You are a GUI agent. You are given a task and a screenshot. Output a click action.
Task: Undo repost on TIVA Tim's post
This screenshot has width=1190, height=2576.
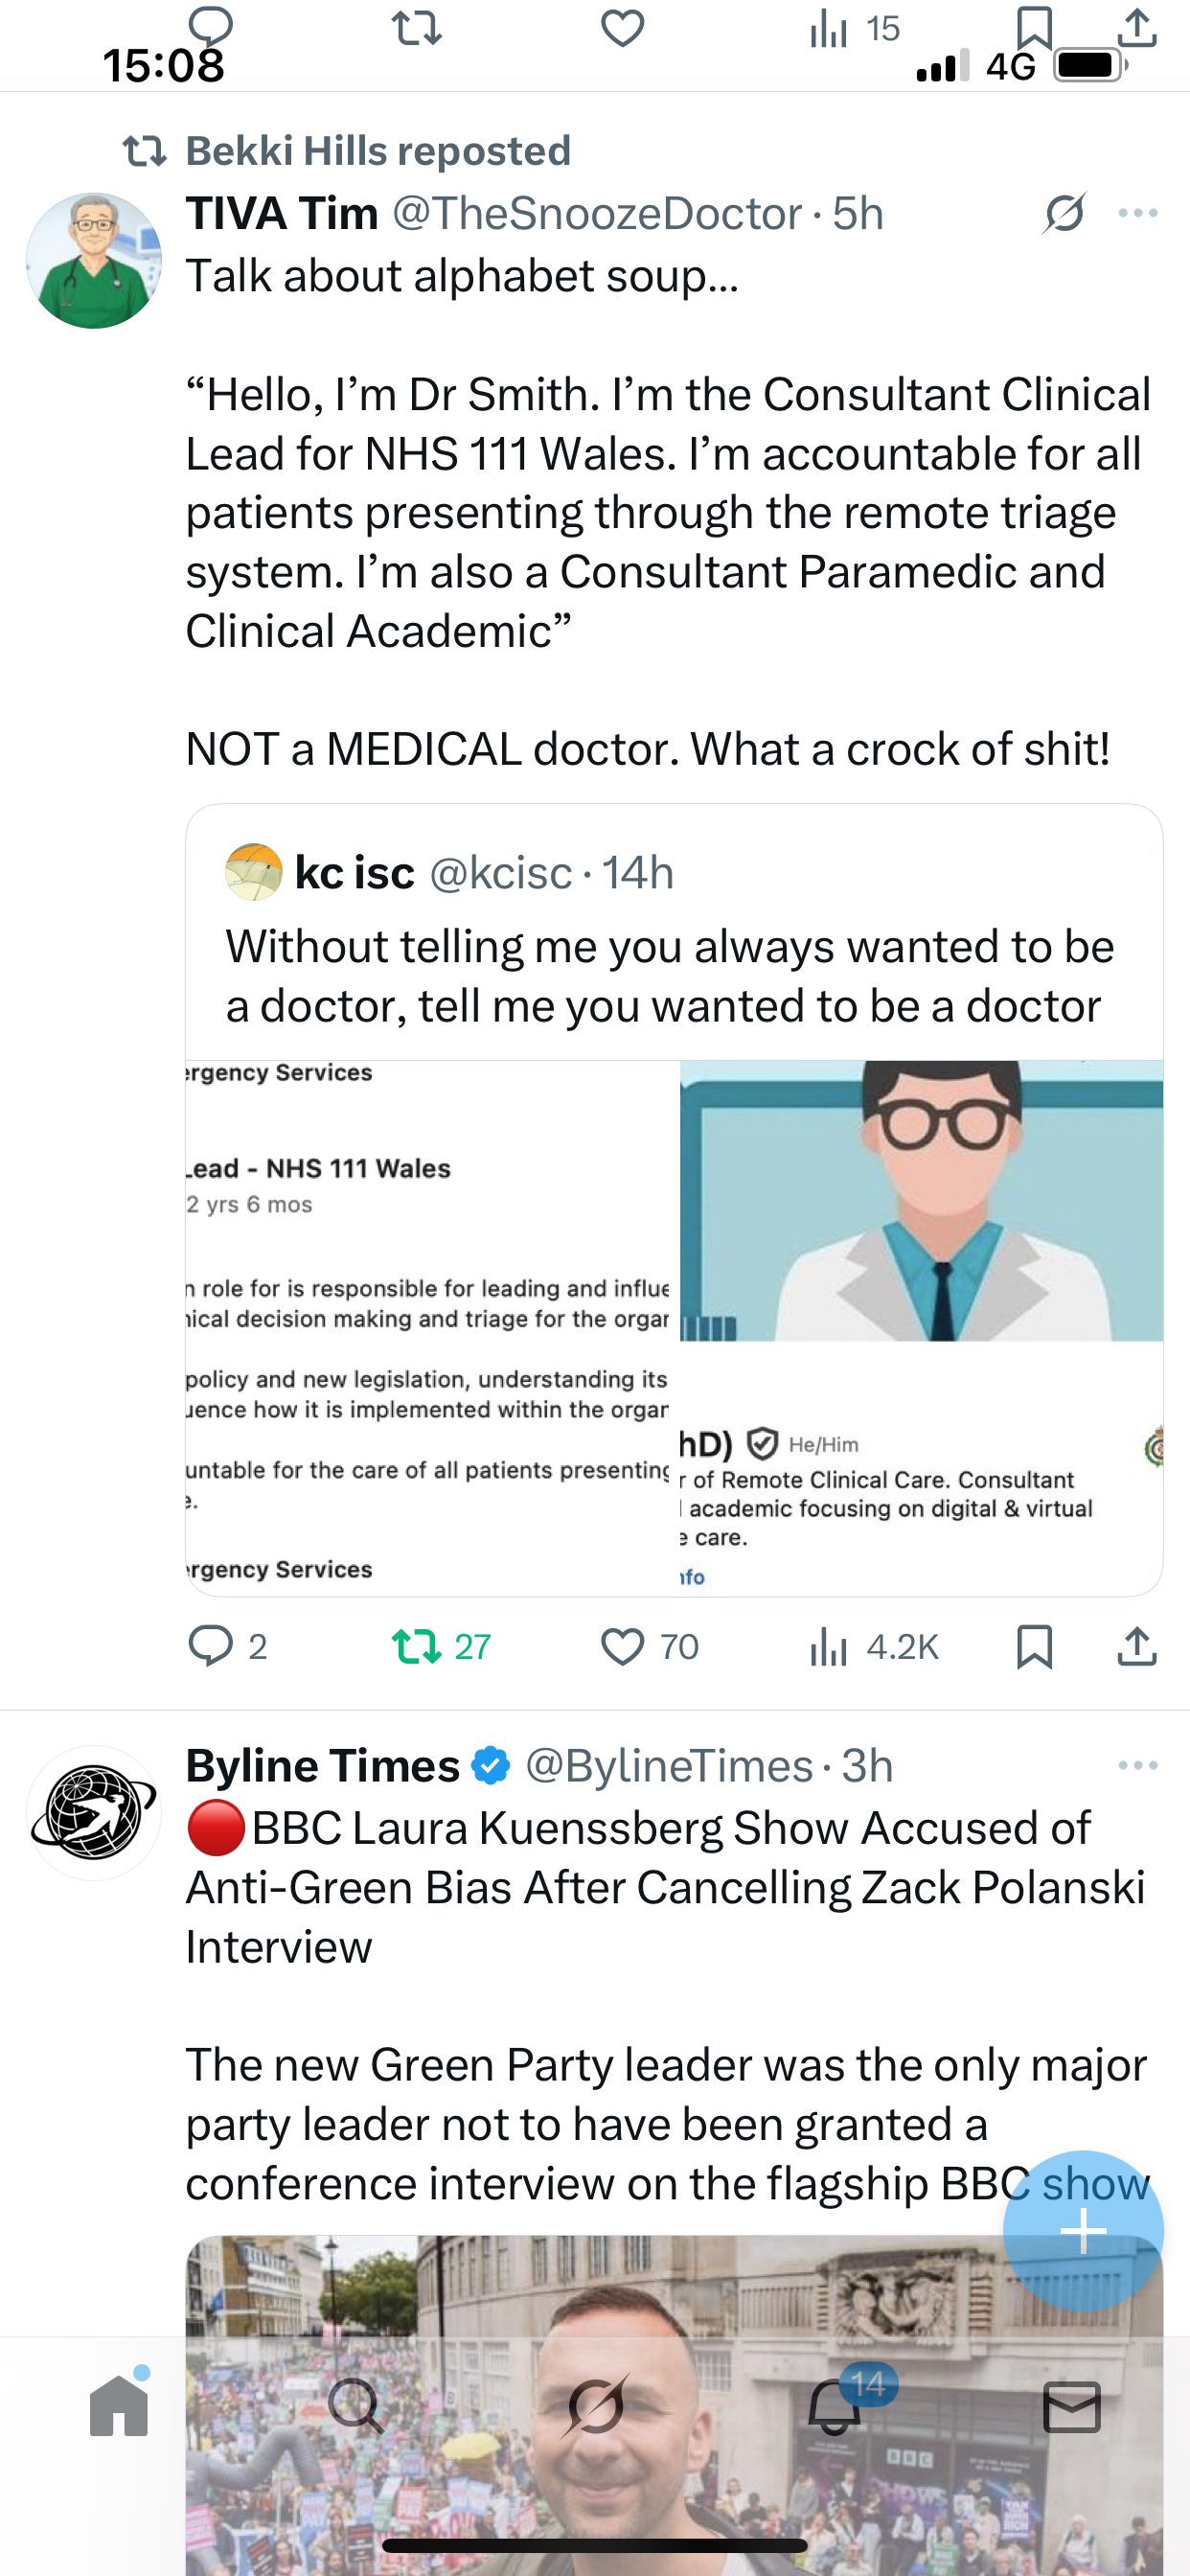(416, 1646)
